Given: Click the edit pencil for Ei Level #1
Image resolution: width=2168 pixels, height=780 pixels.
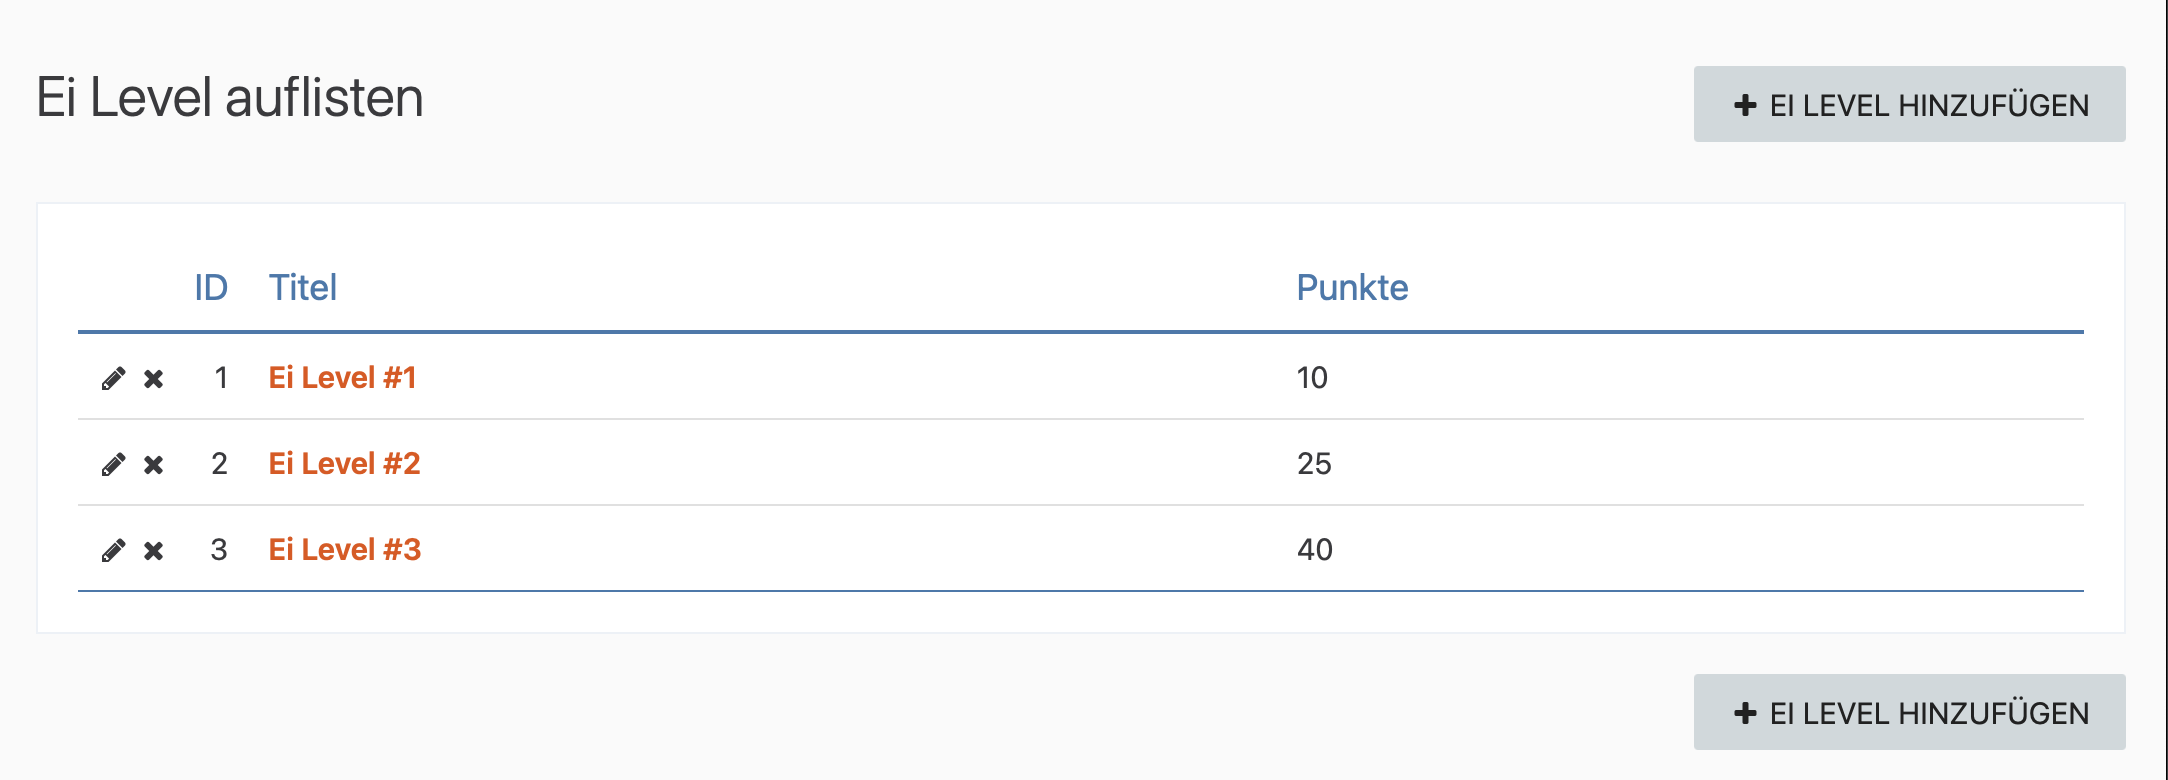Looking at the screenshot, I should coord(113,379).
